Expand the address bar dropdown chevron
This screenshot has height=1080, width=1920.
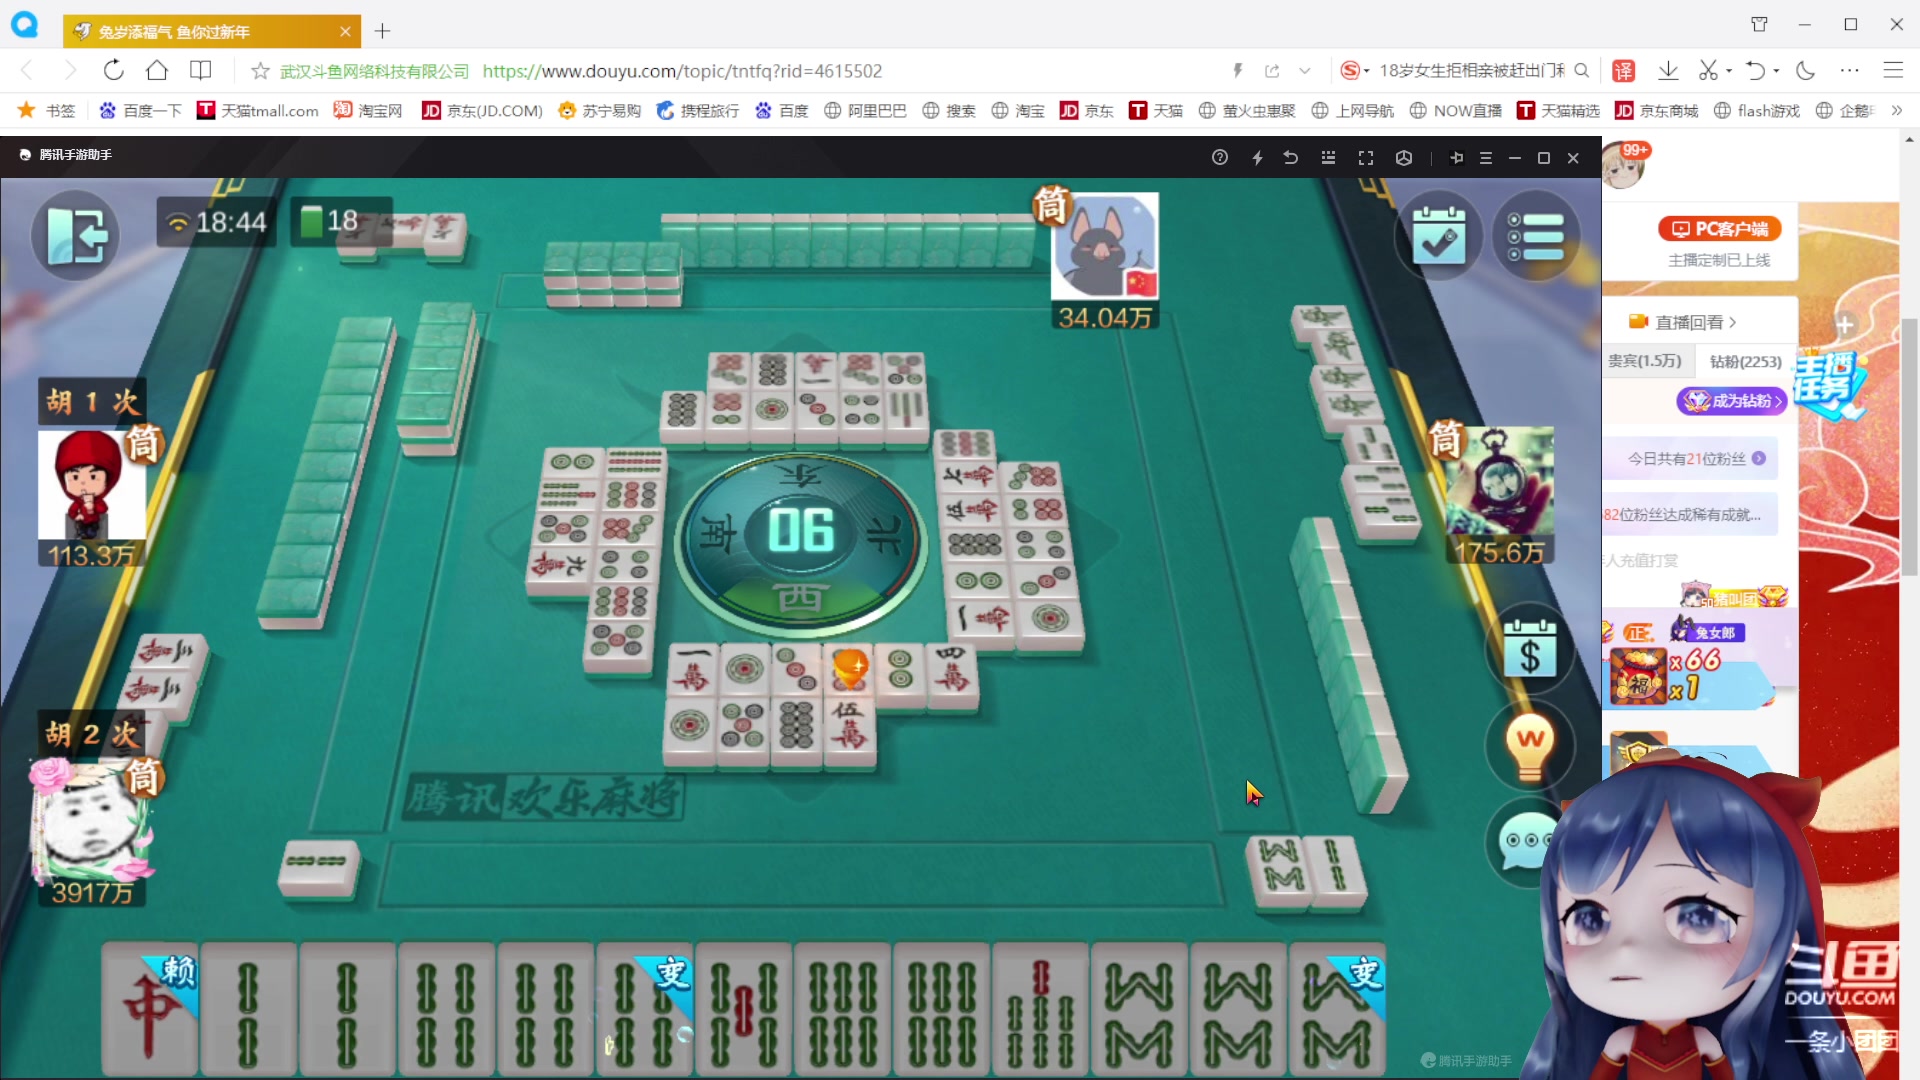point(1304,71)
